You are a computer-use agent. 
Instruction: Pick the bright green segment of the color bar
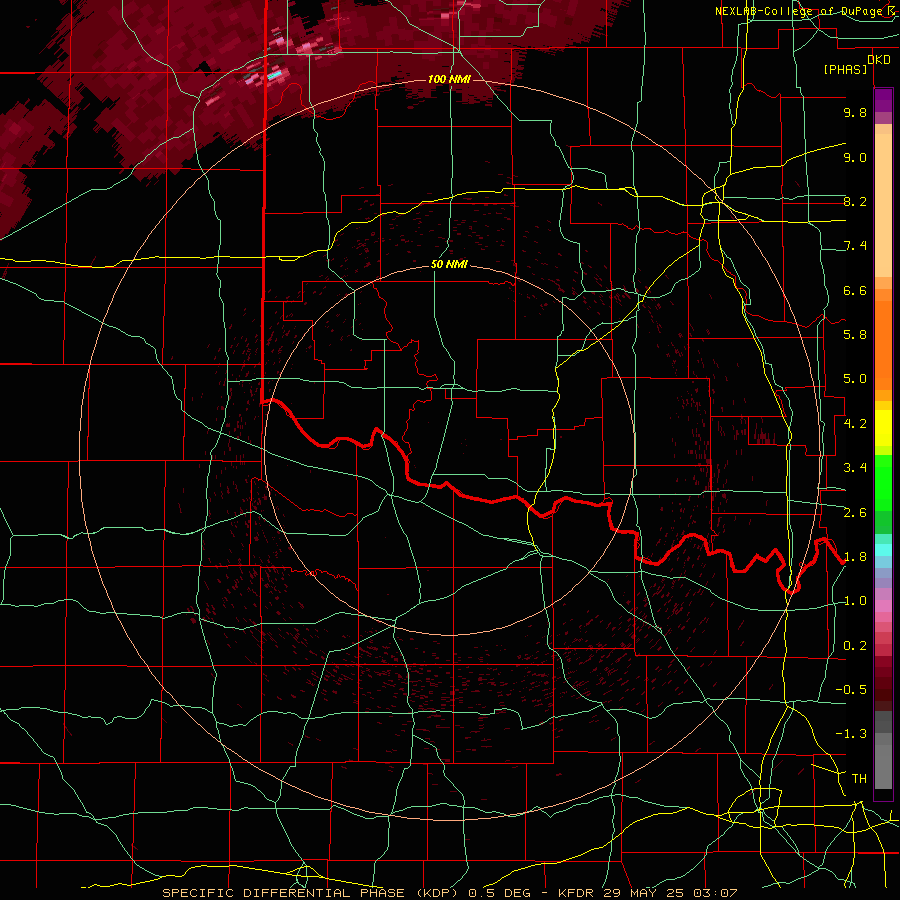click(883, 482)
